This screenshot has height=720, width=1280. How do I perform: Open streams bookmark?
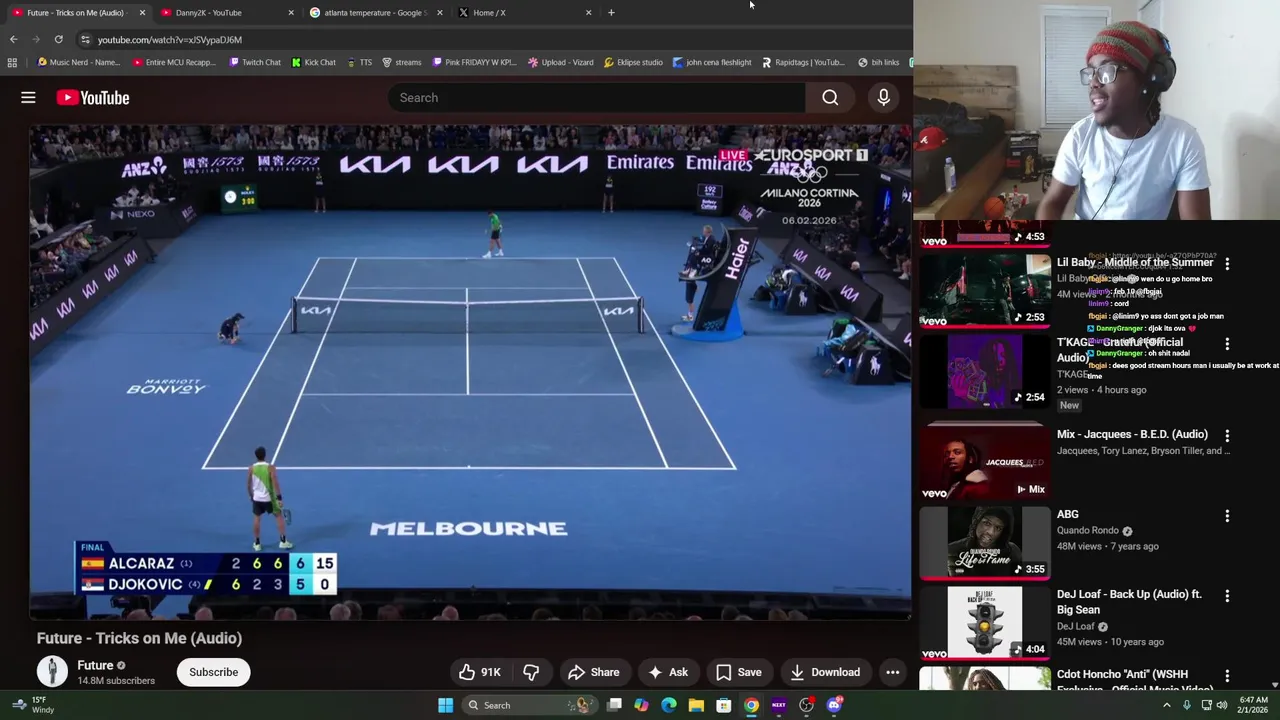pos(401,62)
